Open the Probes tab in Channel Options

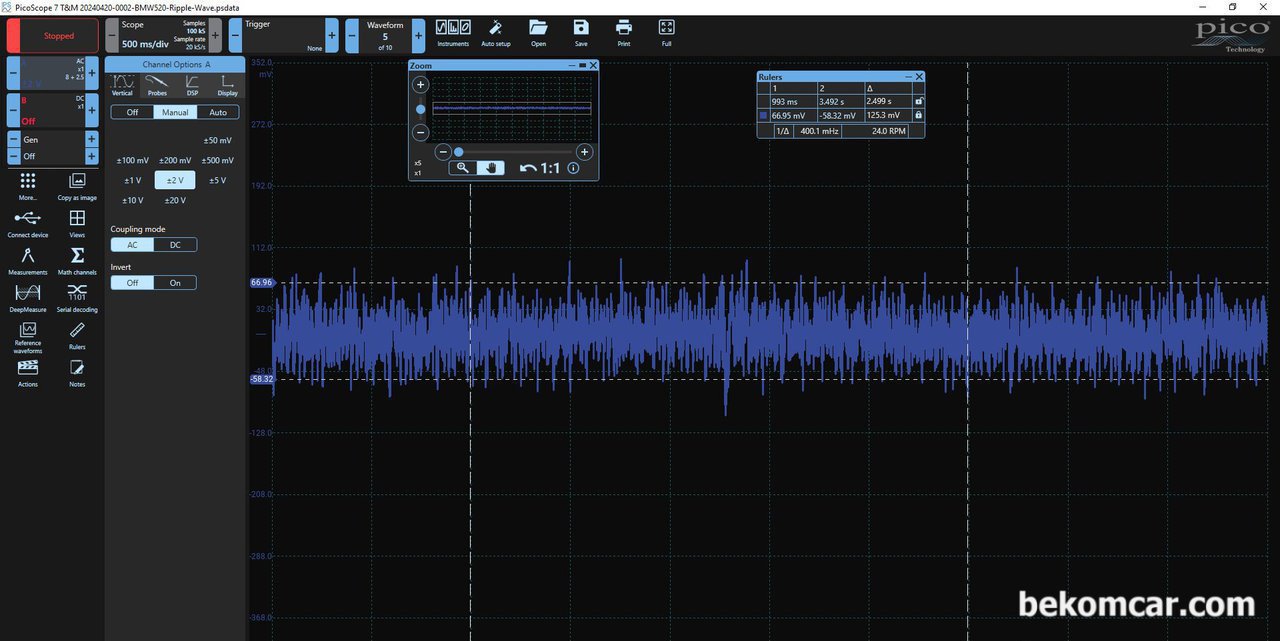click(x=157, y=86)
